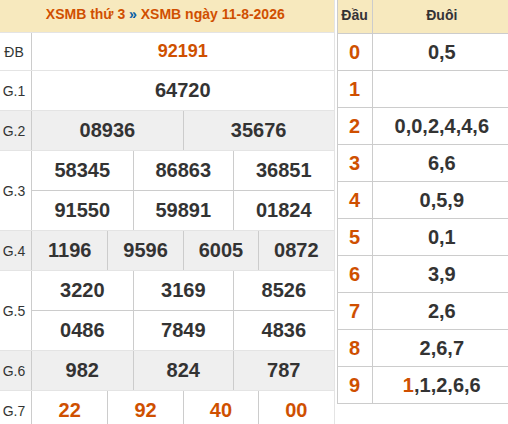The width and height of the screenshot is (508, 424).
Task: Select fifth prize number 7849
Action: [183, 330]
